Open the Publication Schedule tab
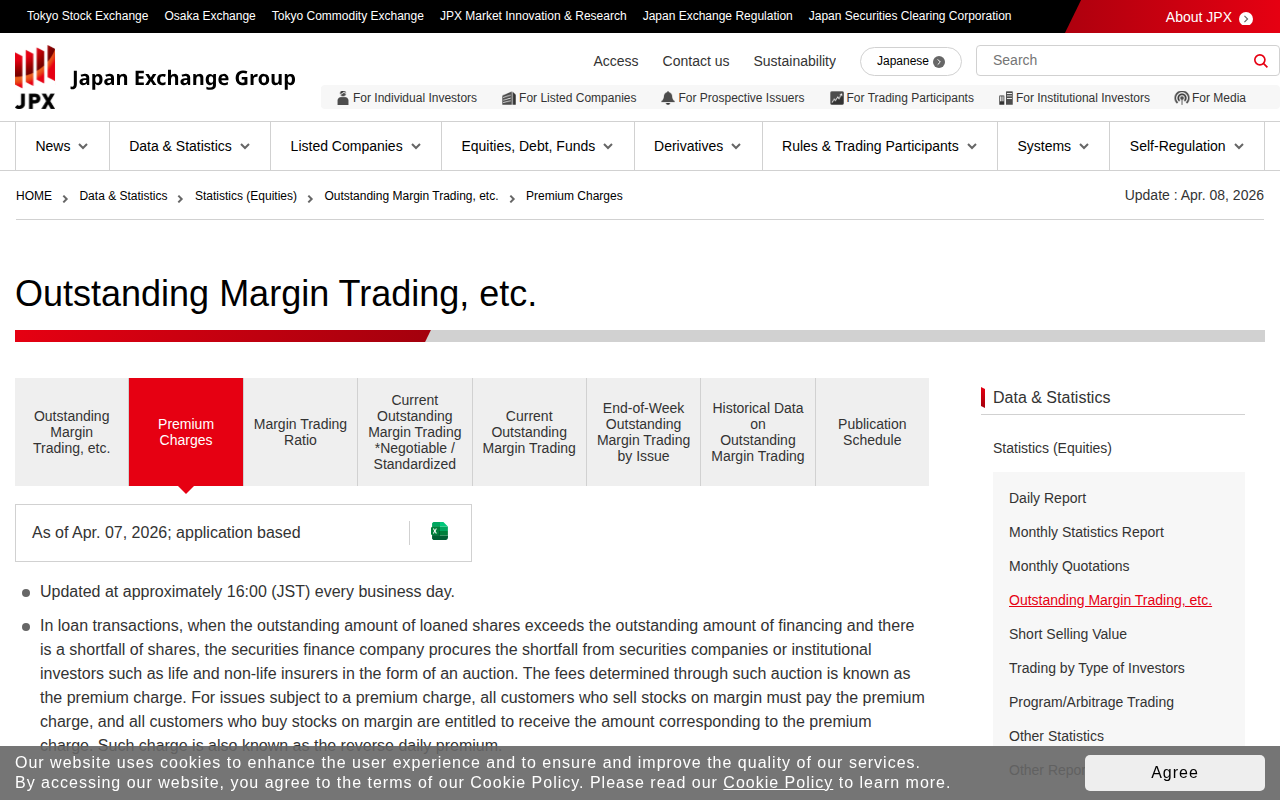This screenshot has height=800, width=1280. coord(872,432)
